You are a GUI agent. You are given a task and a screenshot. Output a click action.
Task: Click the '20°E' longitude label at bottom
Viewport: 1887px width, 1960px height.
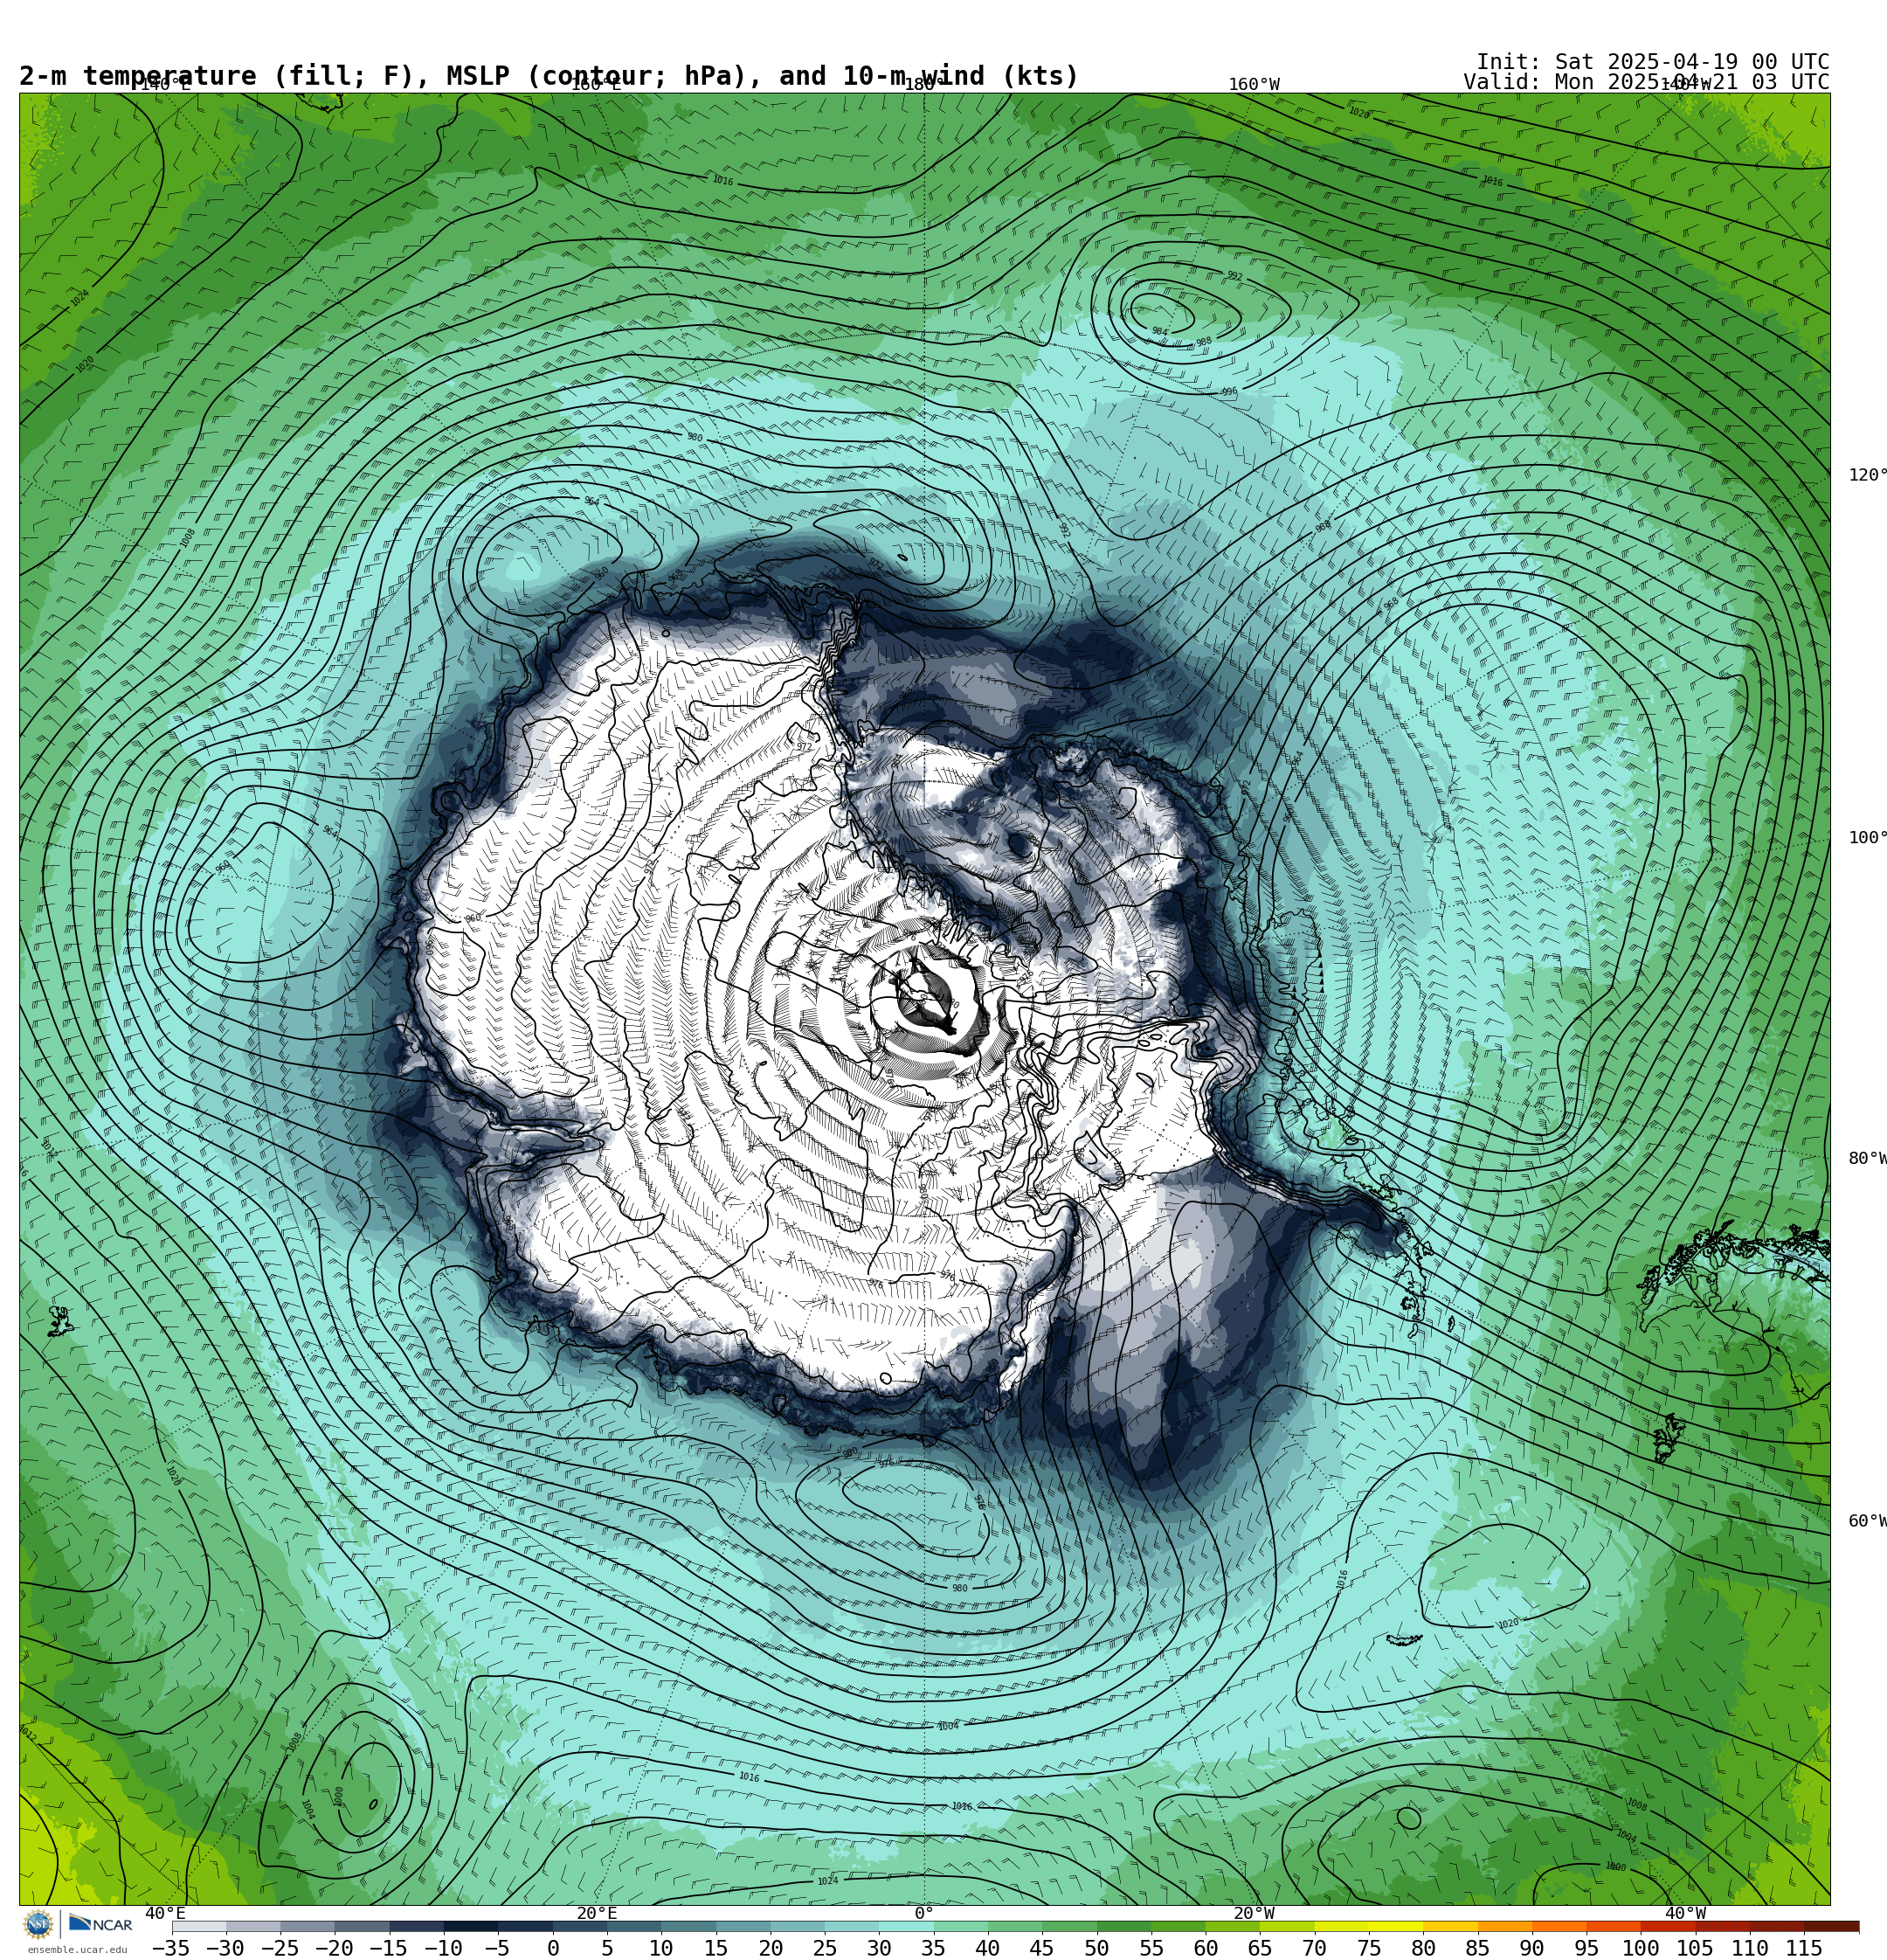click(x=596, y=1913)
